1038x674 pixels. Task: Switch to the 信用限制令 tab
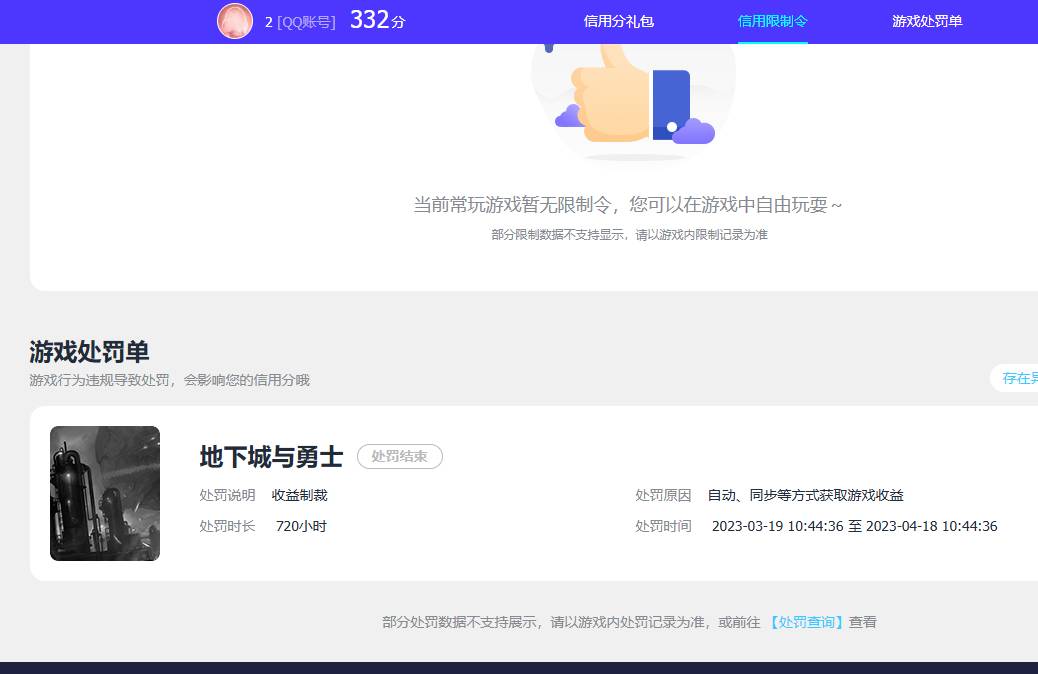(x=772, y=21)
